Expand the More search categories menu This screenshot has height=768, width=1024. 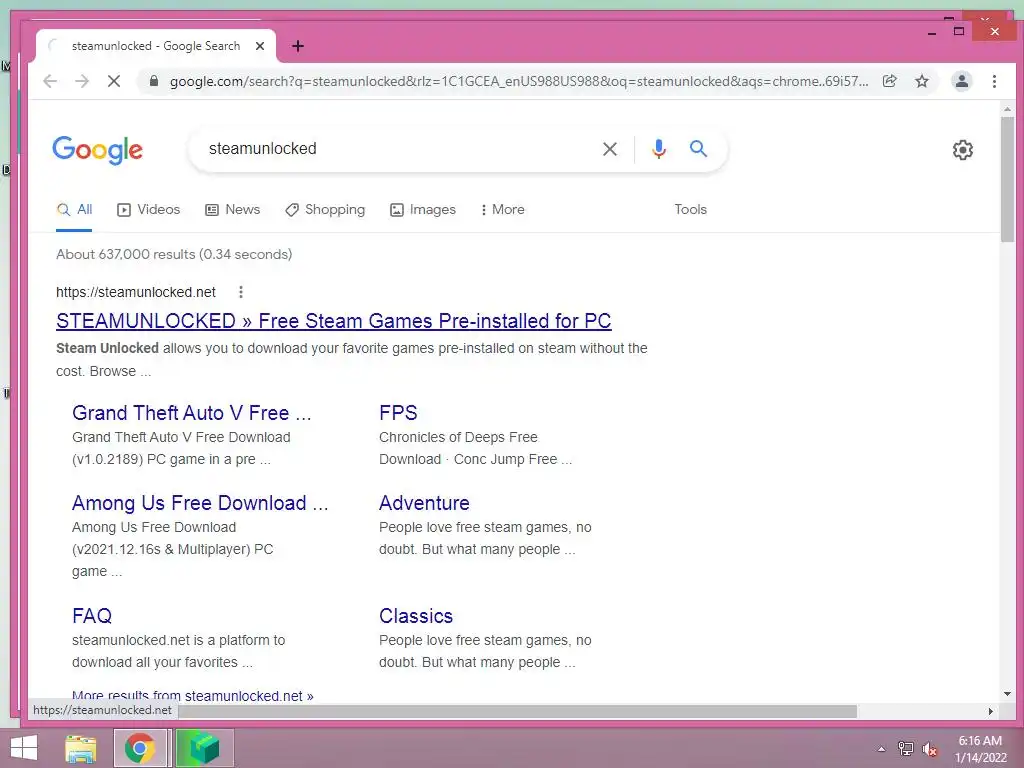click(502, 210)
